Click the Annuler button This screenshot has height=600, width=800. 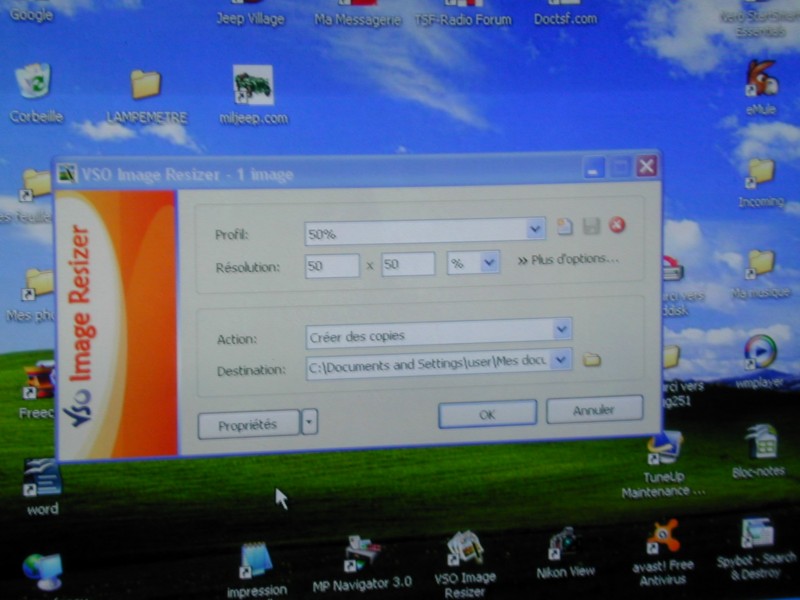click(594, 410)
